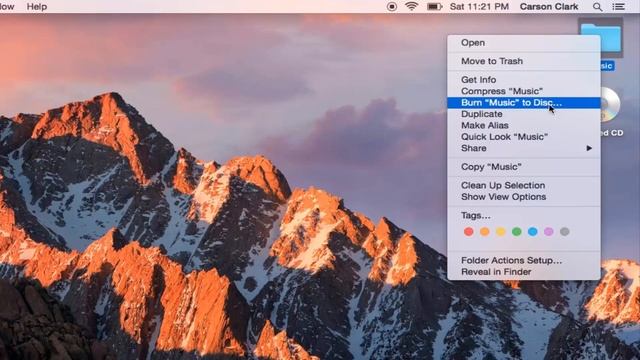Expand the Share submenu
Viewport: 640px width, 360px height.
pos(524,148)
